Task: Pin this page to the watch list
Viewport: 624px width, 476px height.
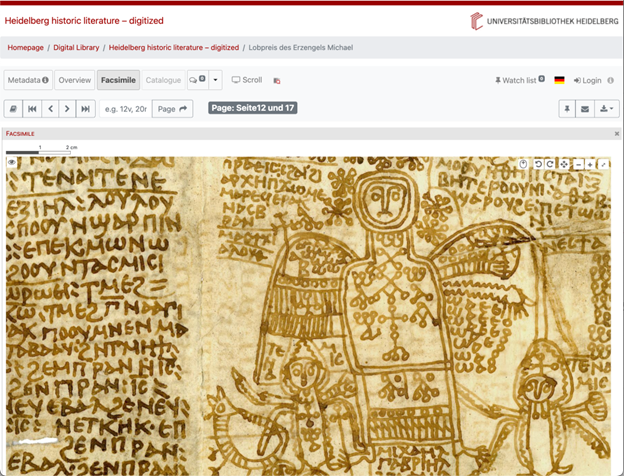Action: click(567, 109)
